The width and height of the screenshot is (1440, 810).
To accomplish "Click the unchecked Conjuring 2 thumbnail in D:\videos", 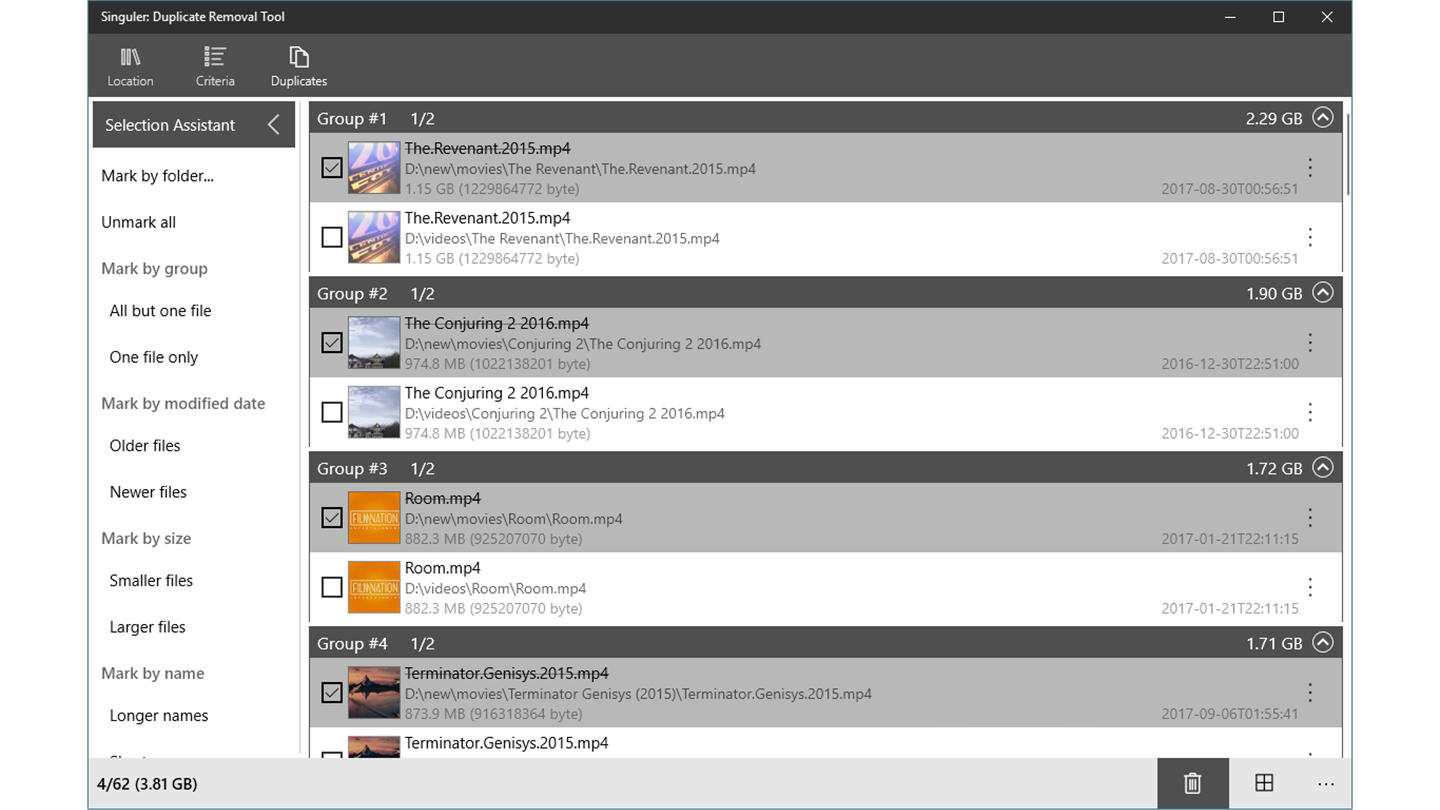I will (x=374, y=413).
